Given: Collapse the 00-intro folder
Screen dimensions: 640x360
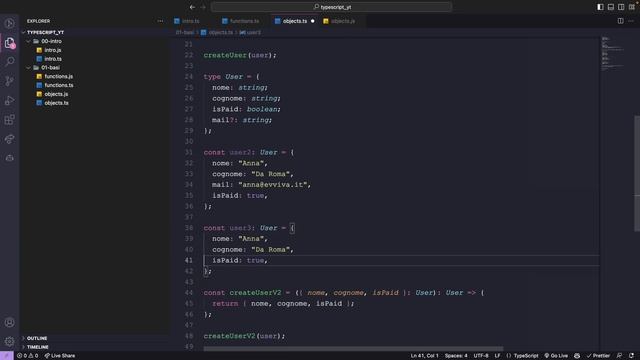Looking at the screenshot, I should (x=51, y=41).
